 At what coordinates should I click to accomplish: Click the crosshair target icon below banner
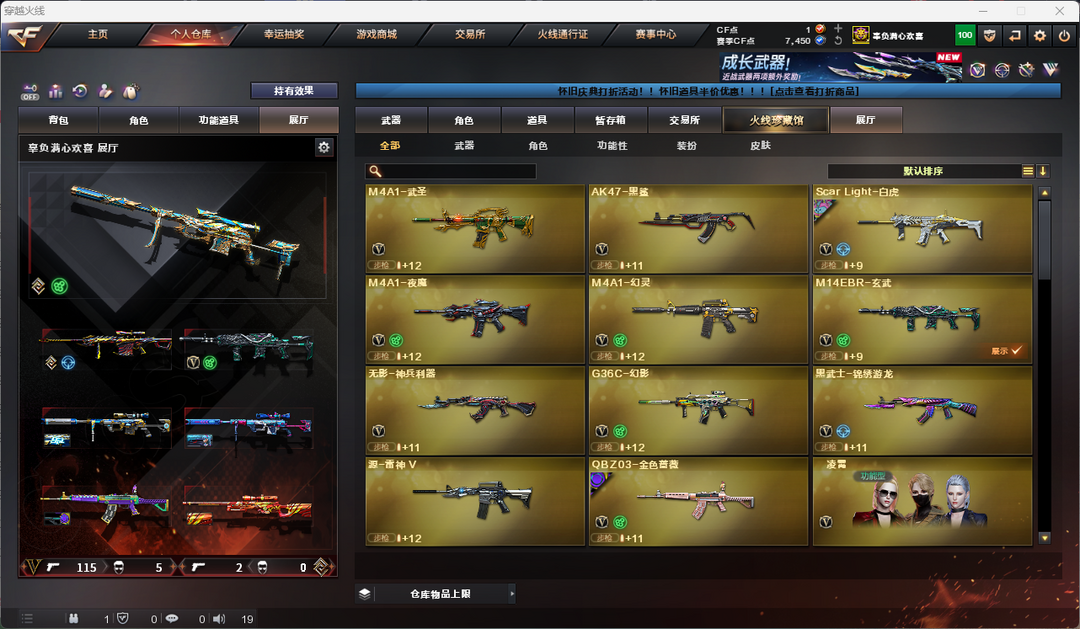point(1002,70)
